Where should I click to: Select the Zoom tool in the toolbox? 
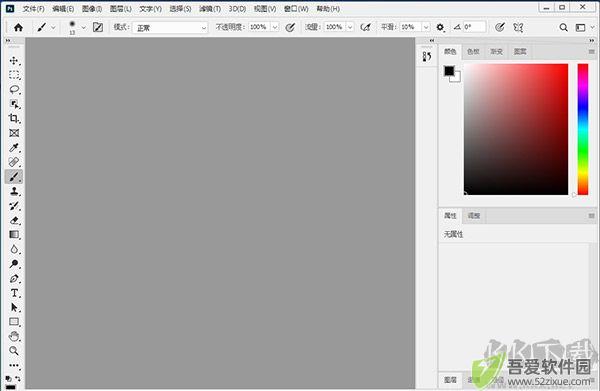click(x=14, y=350)
